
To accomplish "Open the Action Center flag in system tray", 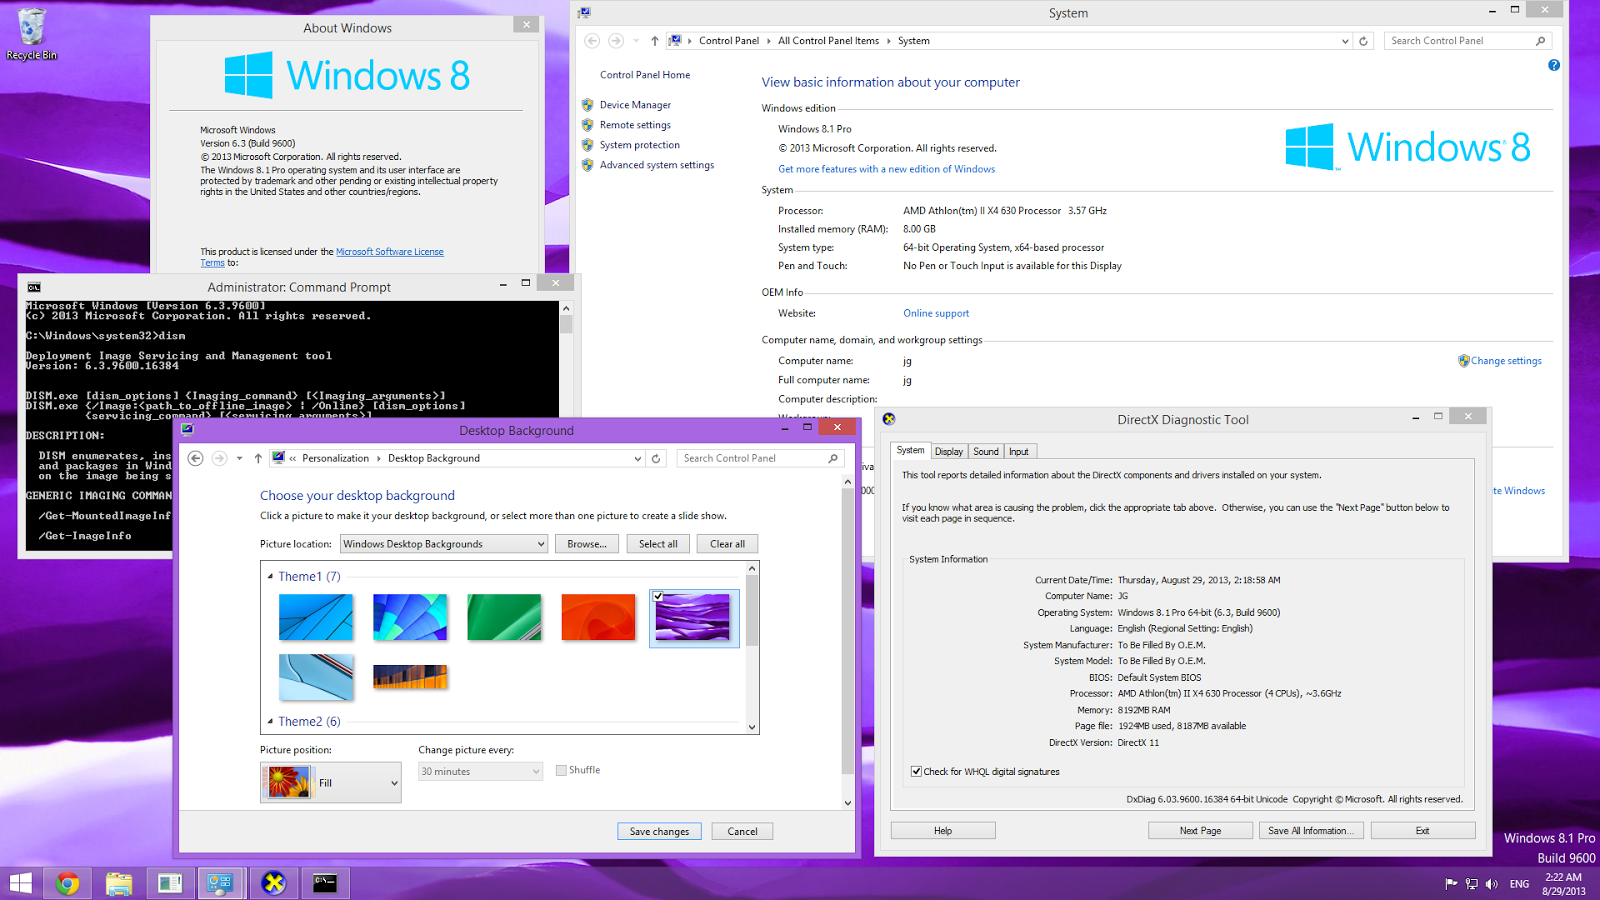I will tap(1449, 884).
